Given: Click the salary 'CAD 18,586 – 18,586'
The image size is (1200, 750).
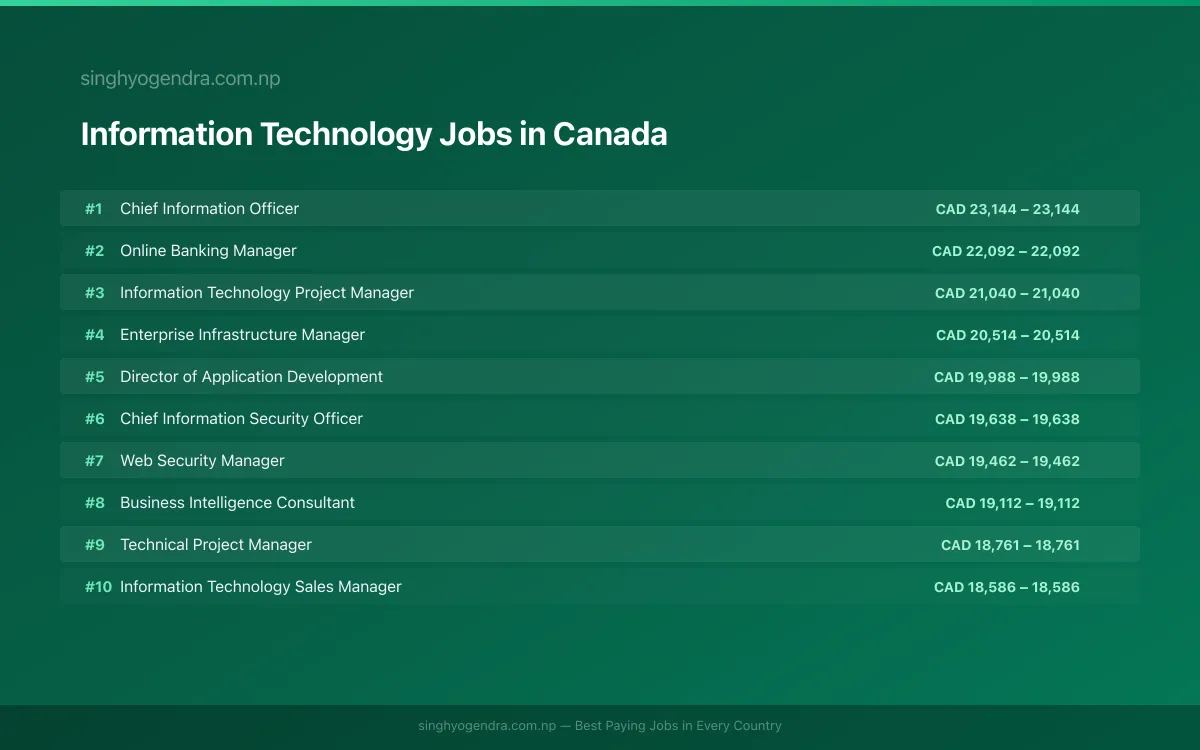Looking at the screenshot, I should [x=1007, y=587].
